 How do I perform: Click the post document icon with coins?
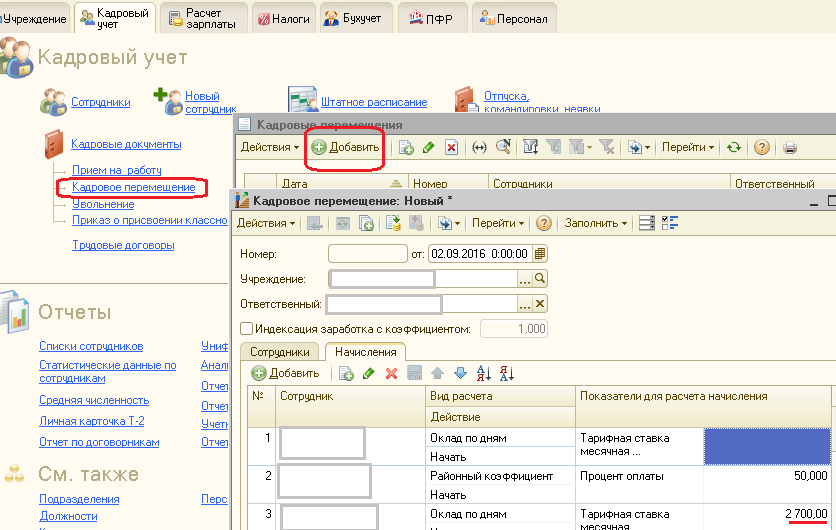tap(393, 223)
